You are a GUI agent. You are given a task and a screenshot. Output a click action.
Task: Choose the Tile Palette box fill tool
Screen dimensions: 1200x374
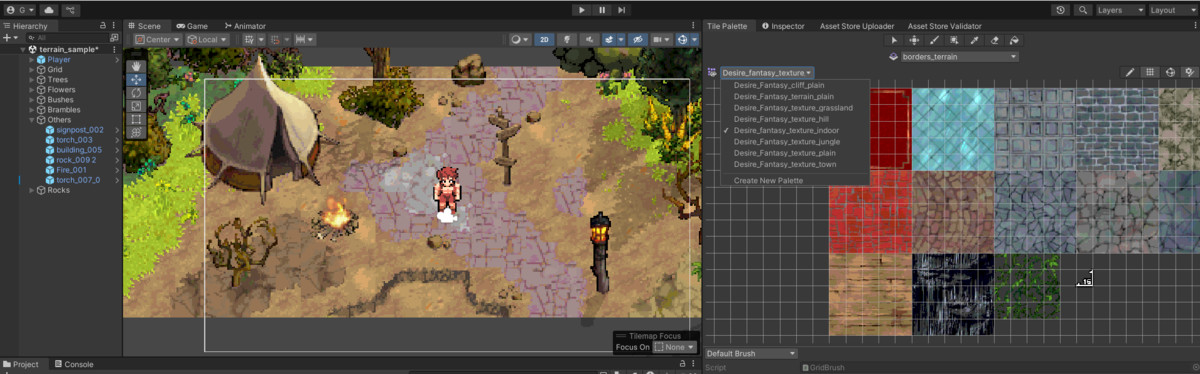(x=954, y=40)
